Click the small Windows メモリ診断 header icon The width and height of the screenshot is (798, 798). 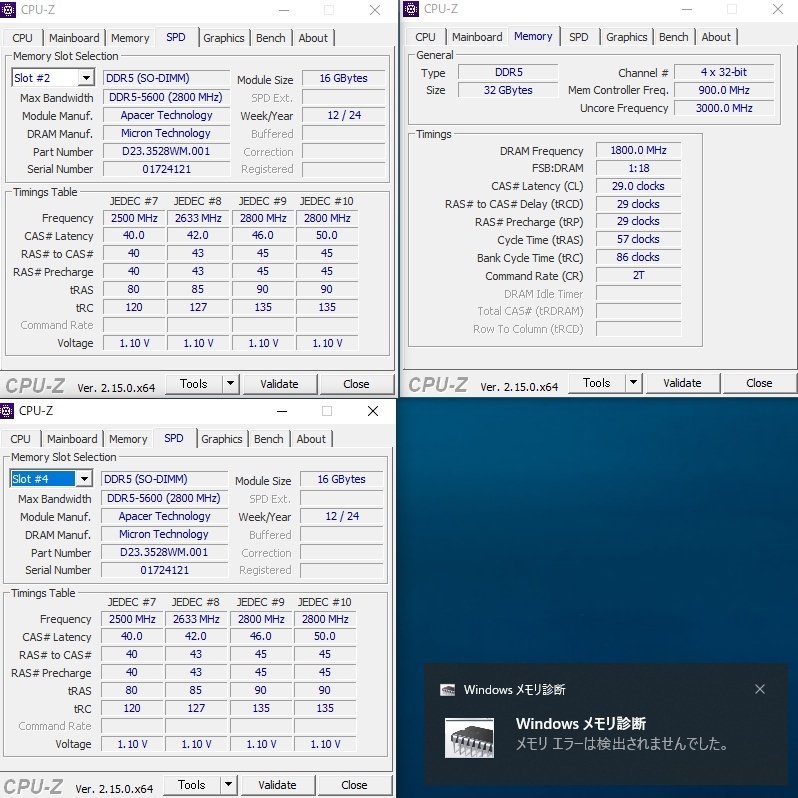tap(447, 690)
